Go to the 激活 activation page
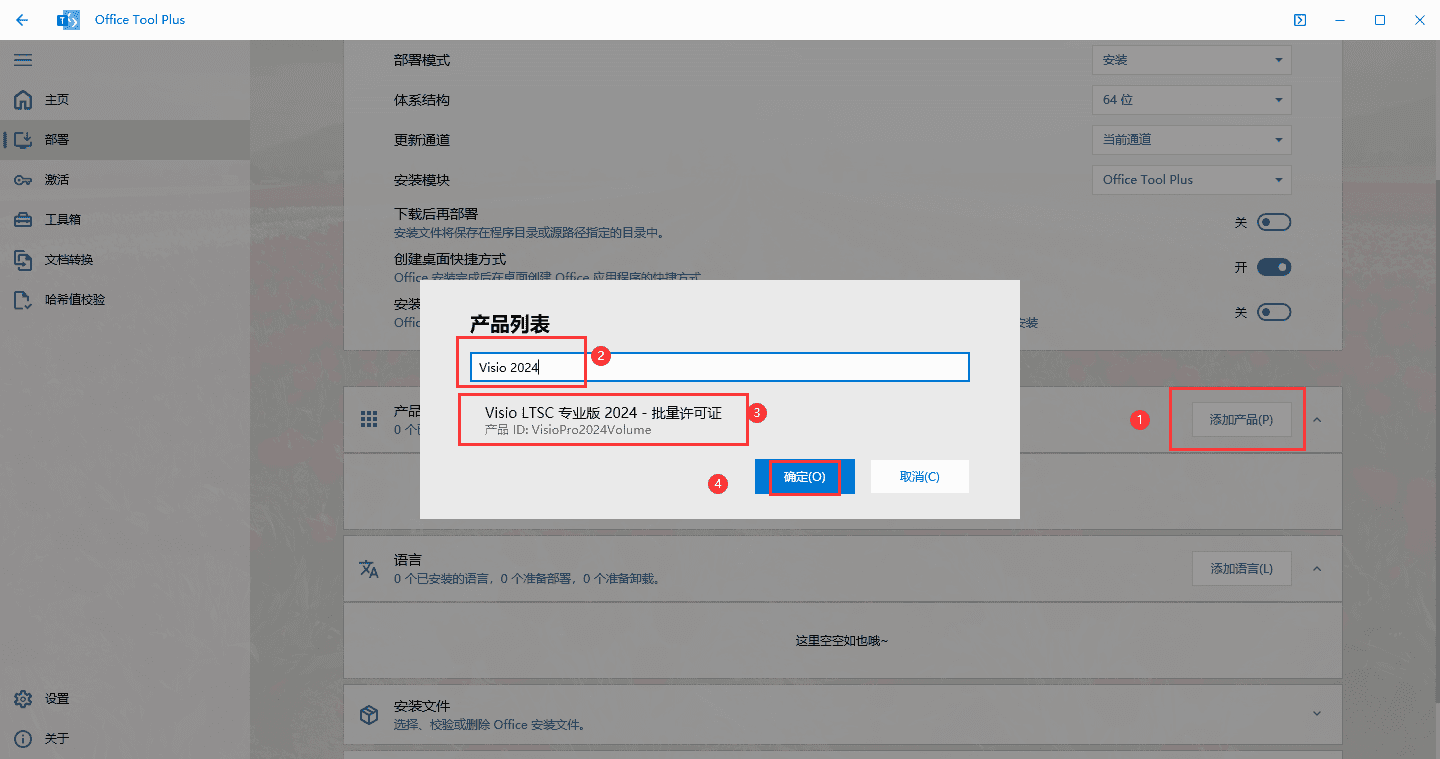 124,180
